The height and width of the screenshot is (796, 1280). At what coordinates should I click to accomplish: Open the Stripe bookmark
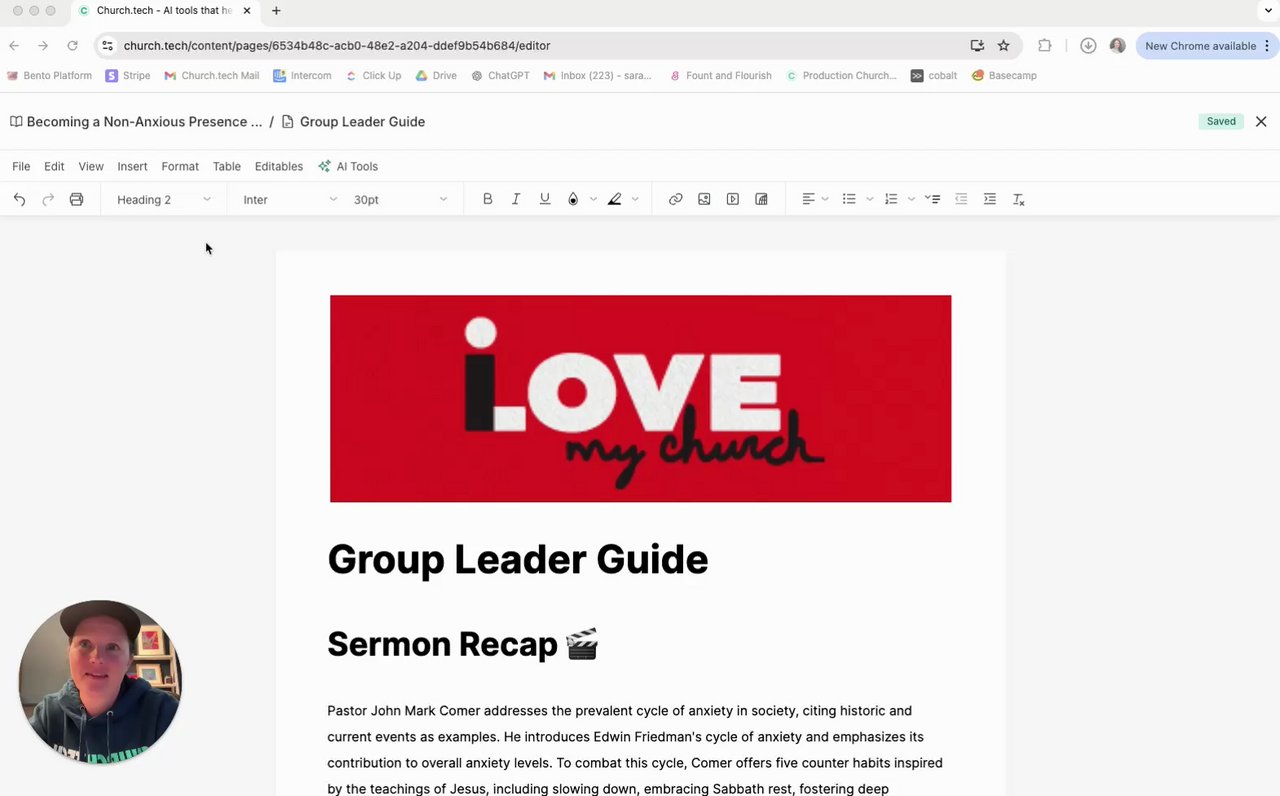(128, 75)
